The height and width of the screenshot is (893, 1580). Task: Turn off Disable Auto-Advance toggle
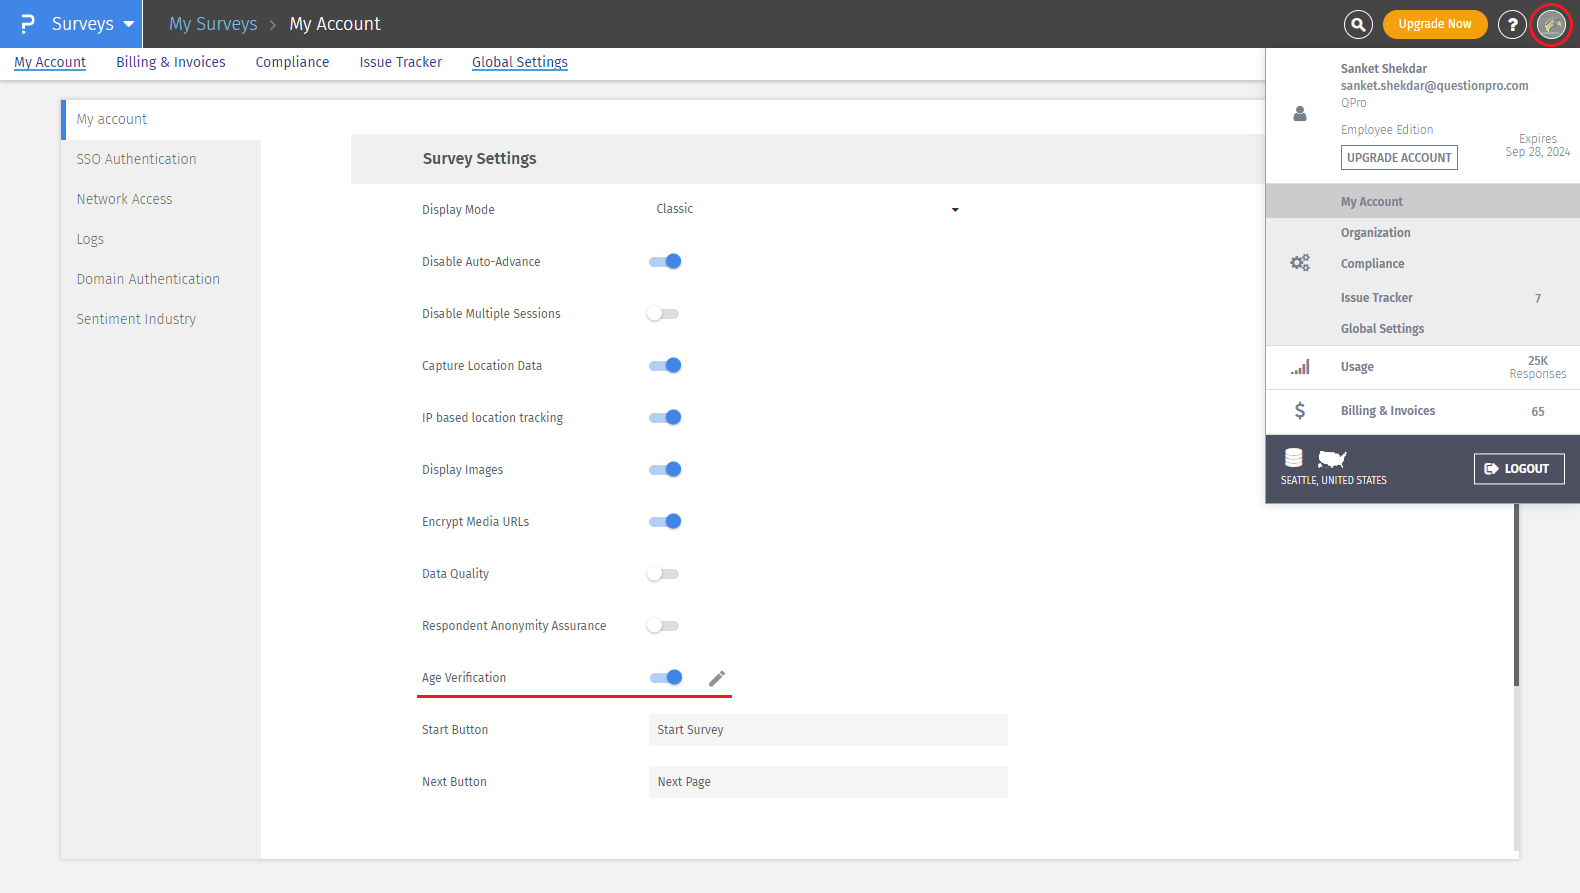tap(665, 262)
